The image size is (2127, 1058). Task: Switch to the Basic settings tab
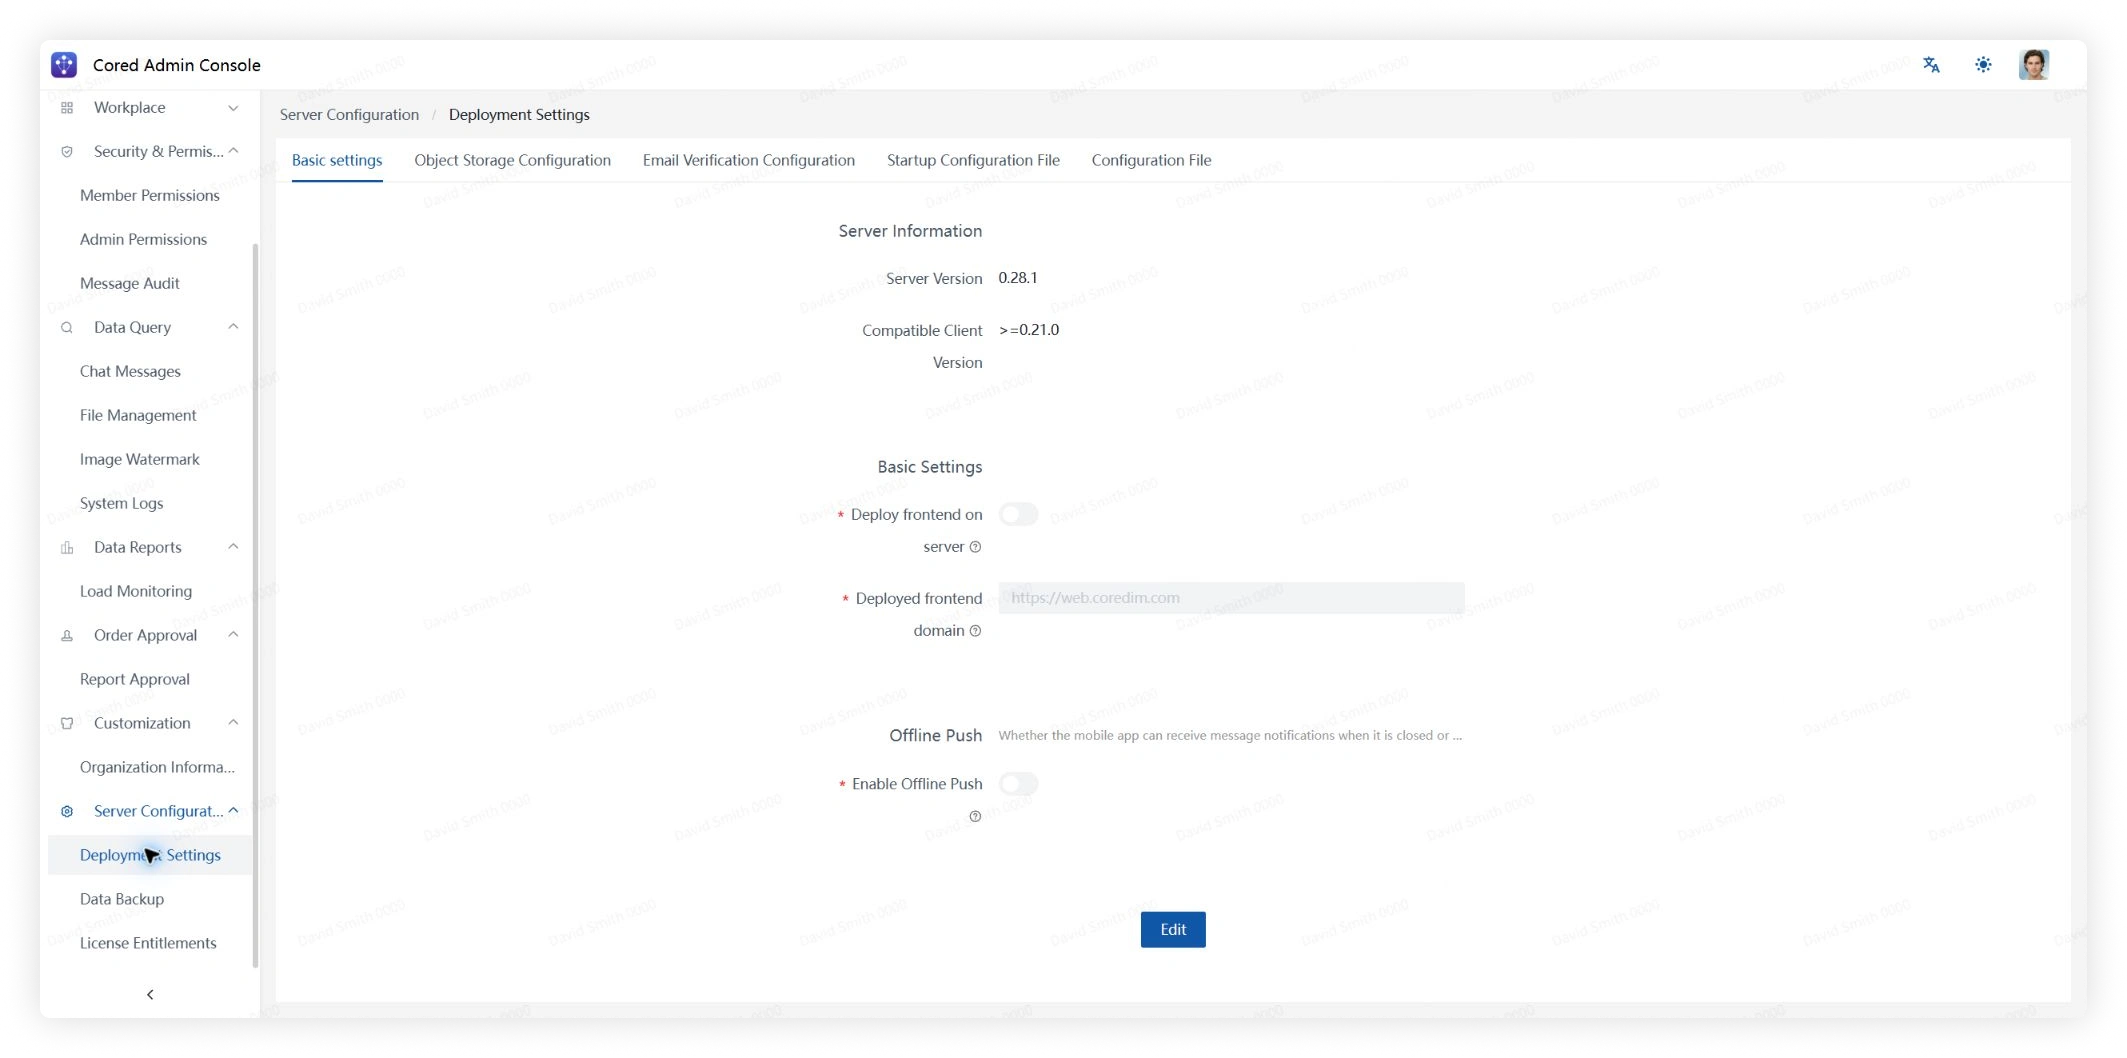(x=337, y=160)
